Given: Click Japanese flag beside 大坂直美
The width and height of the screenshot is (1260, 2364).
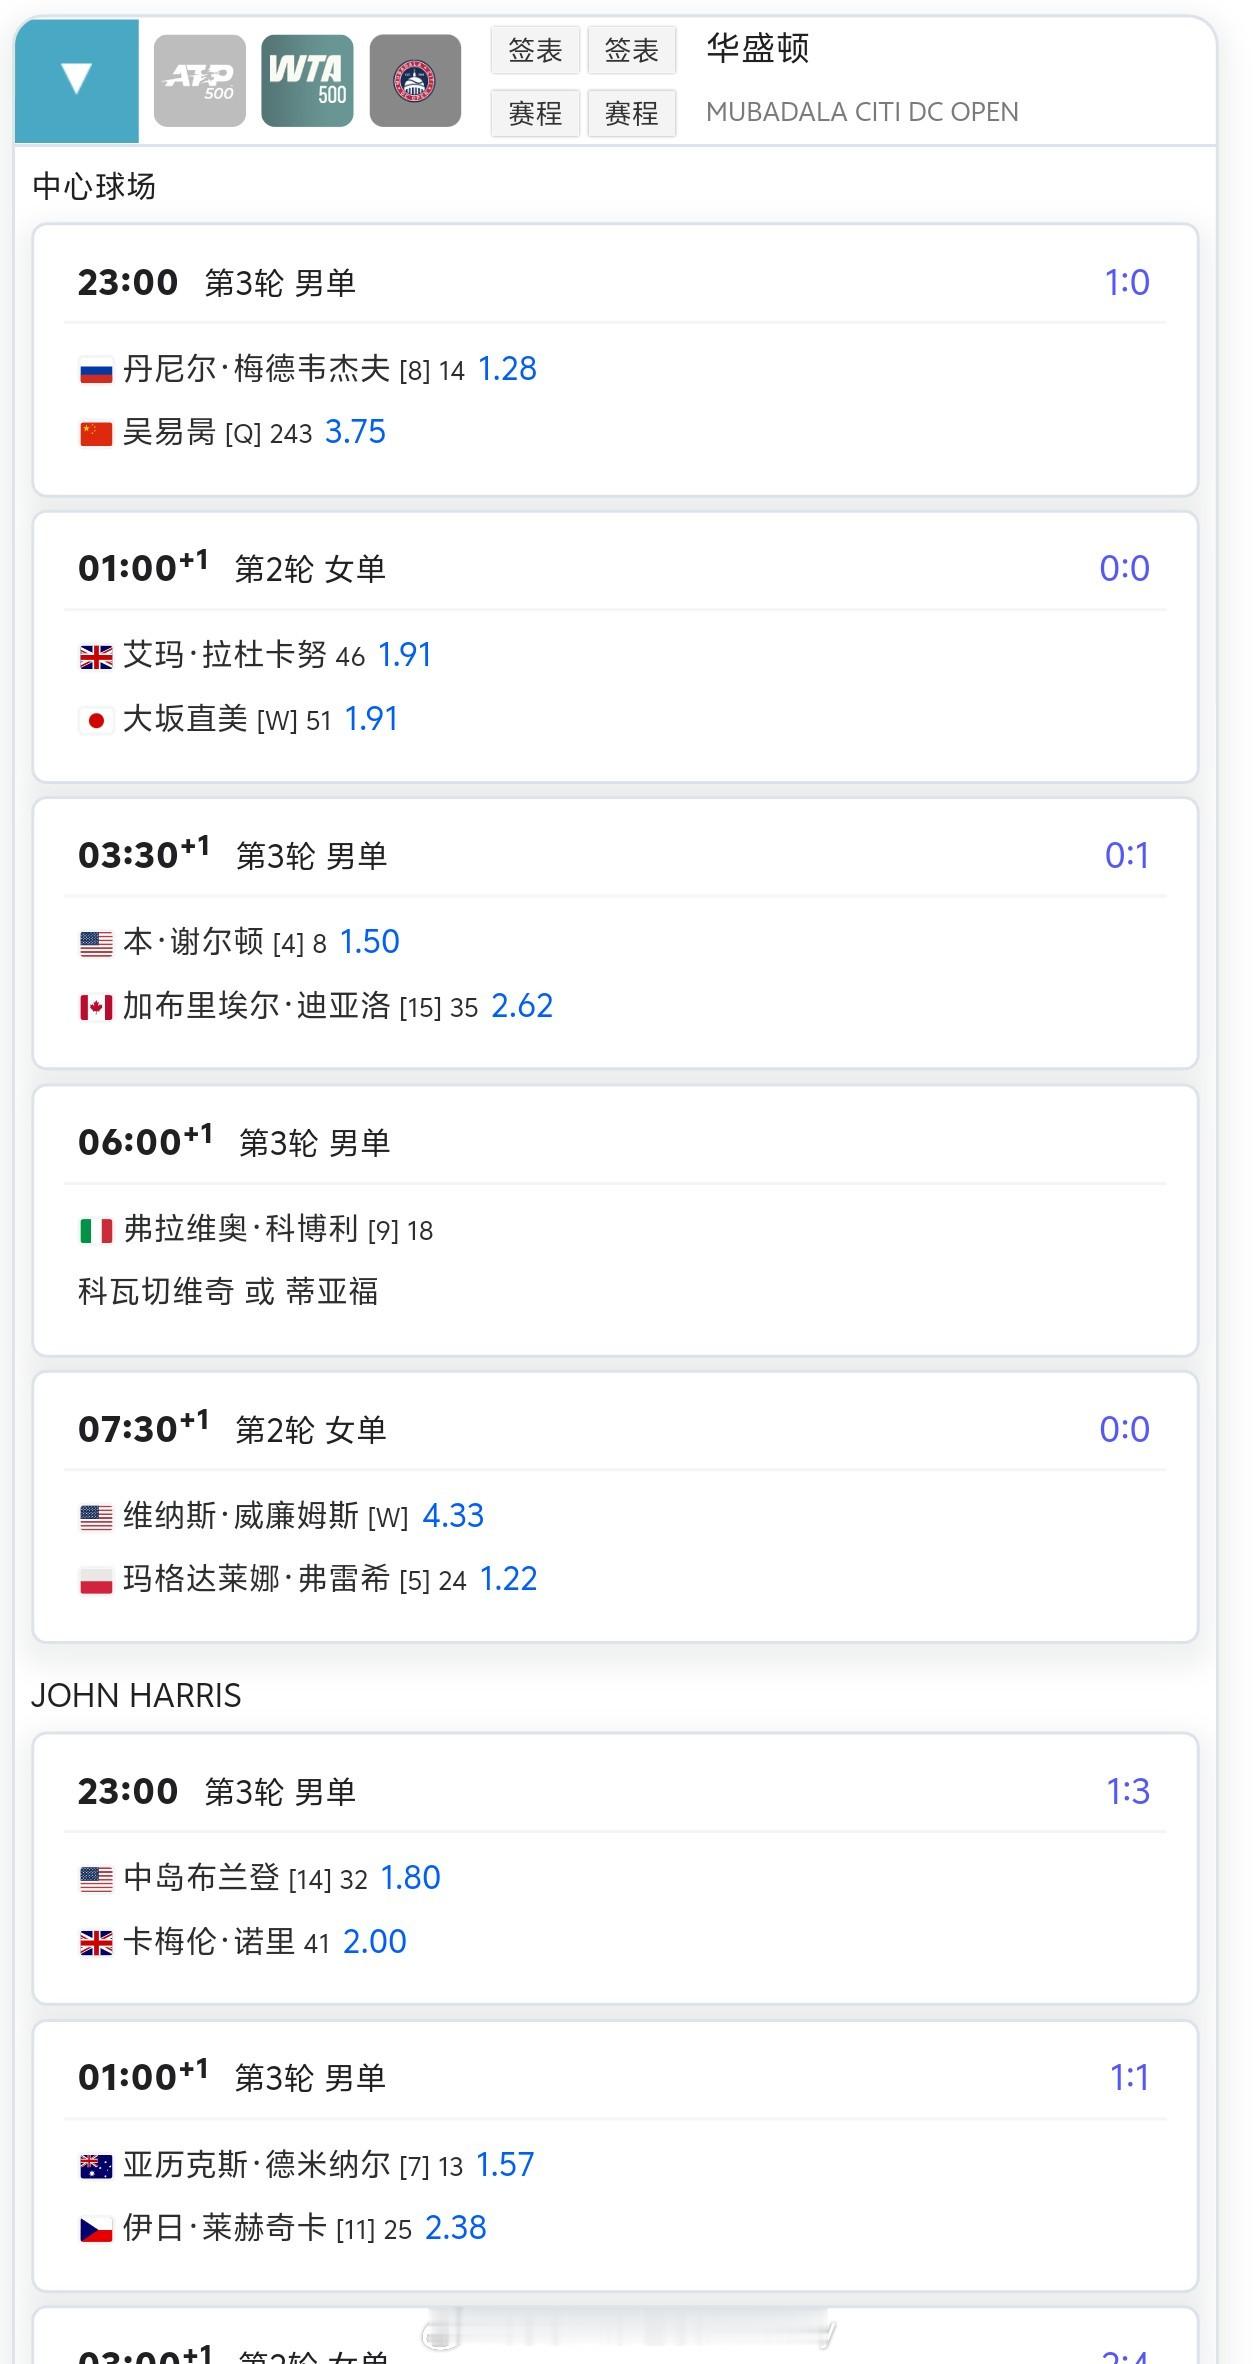Looking at the screenshot, I should [96, 720].
